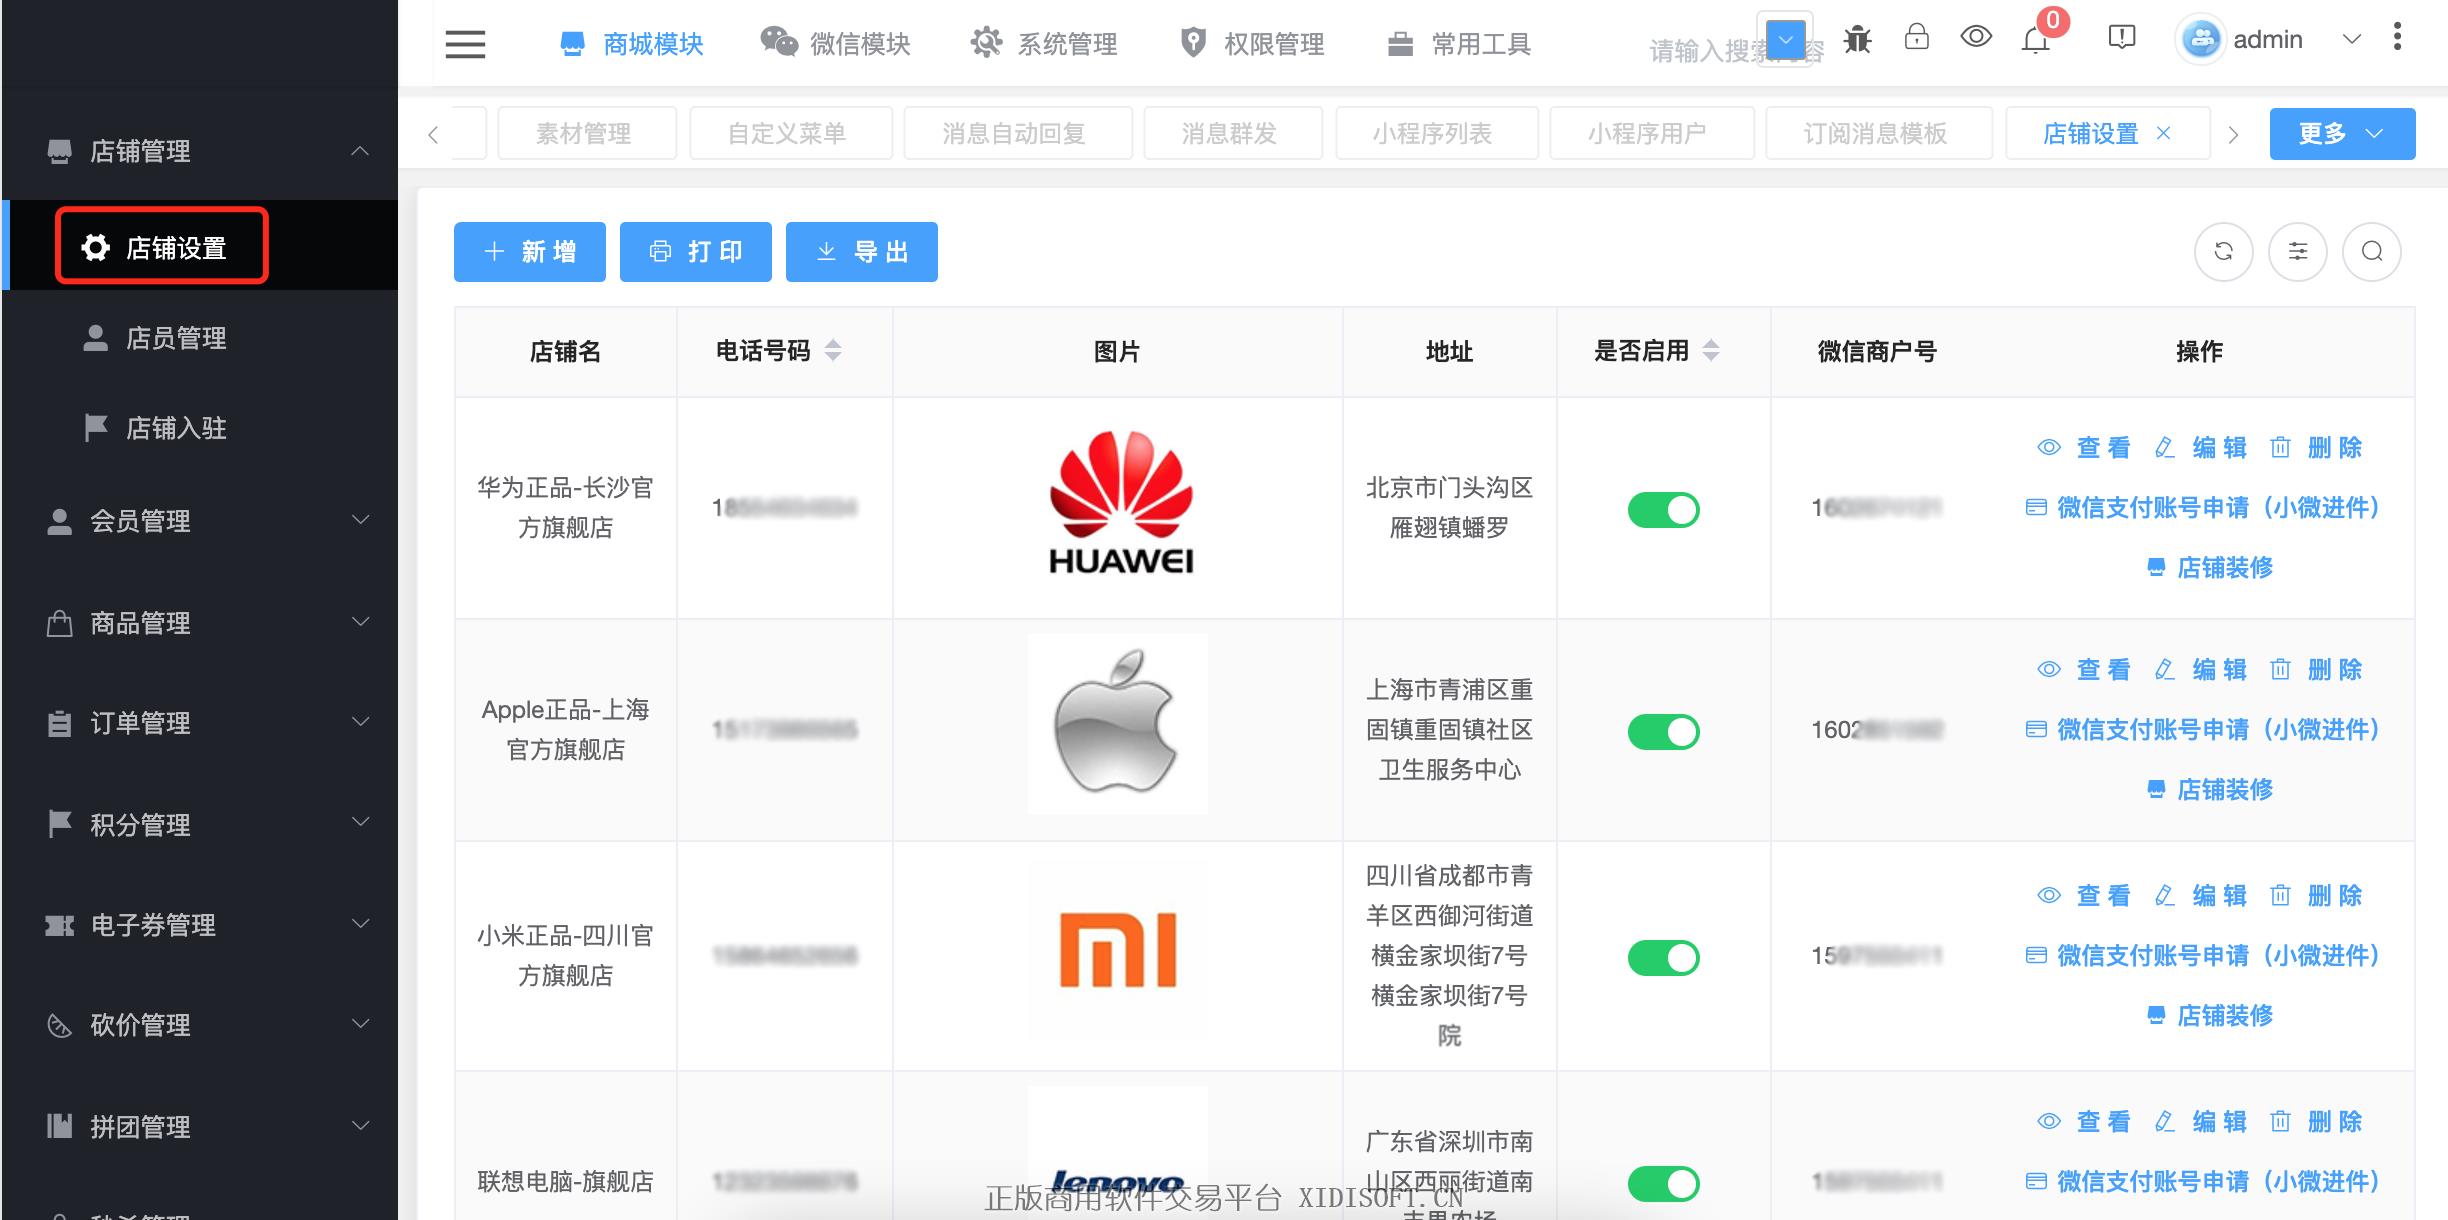Screen dimensions: 2448x1220
Task: Click the lock screen icon
Action: point(1916,37)
